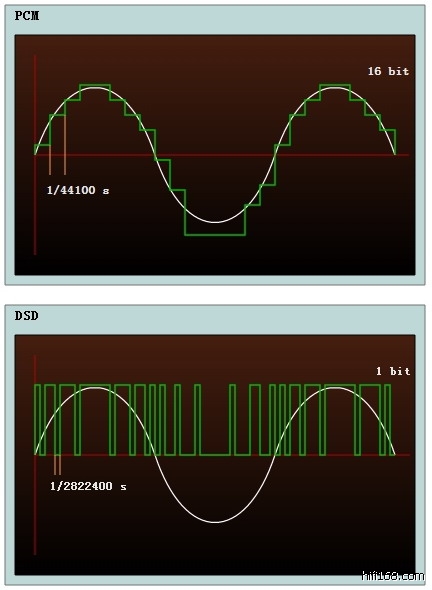Click the first sine peak in PCM chart
Viewport: 432px width, 590px height.
pos(96,88)
